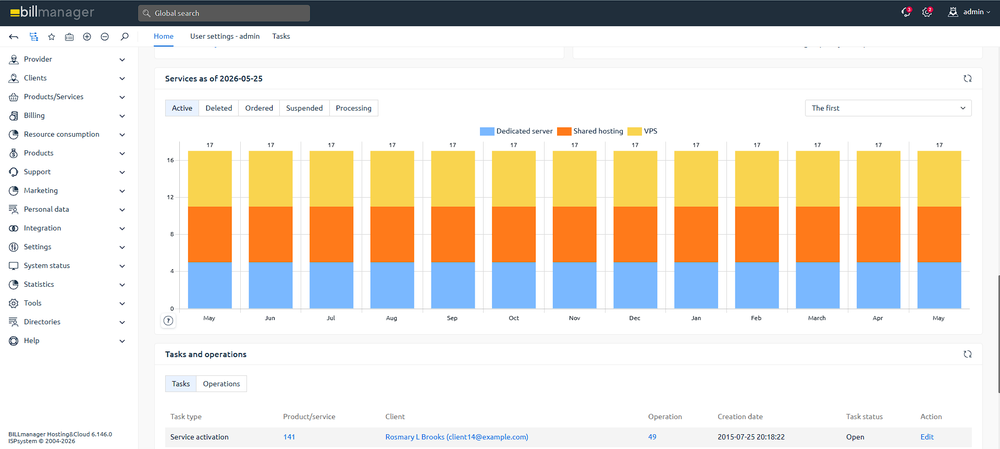Click the Global search field
This screenshot has width=1000, height=449.
224,13
